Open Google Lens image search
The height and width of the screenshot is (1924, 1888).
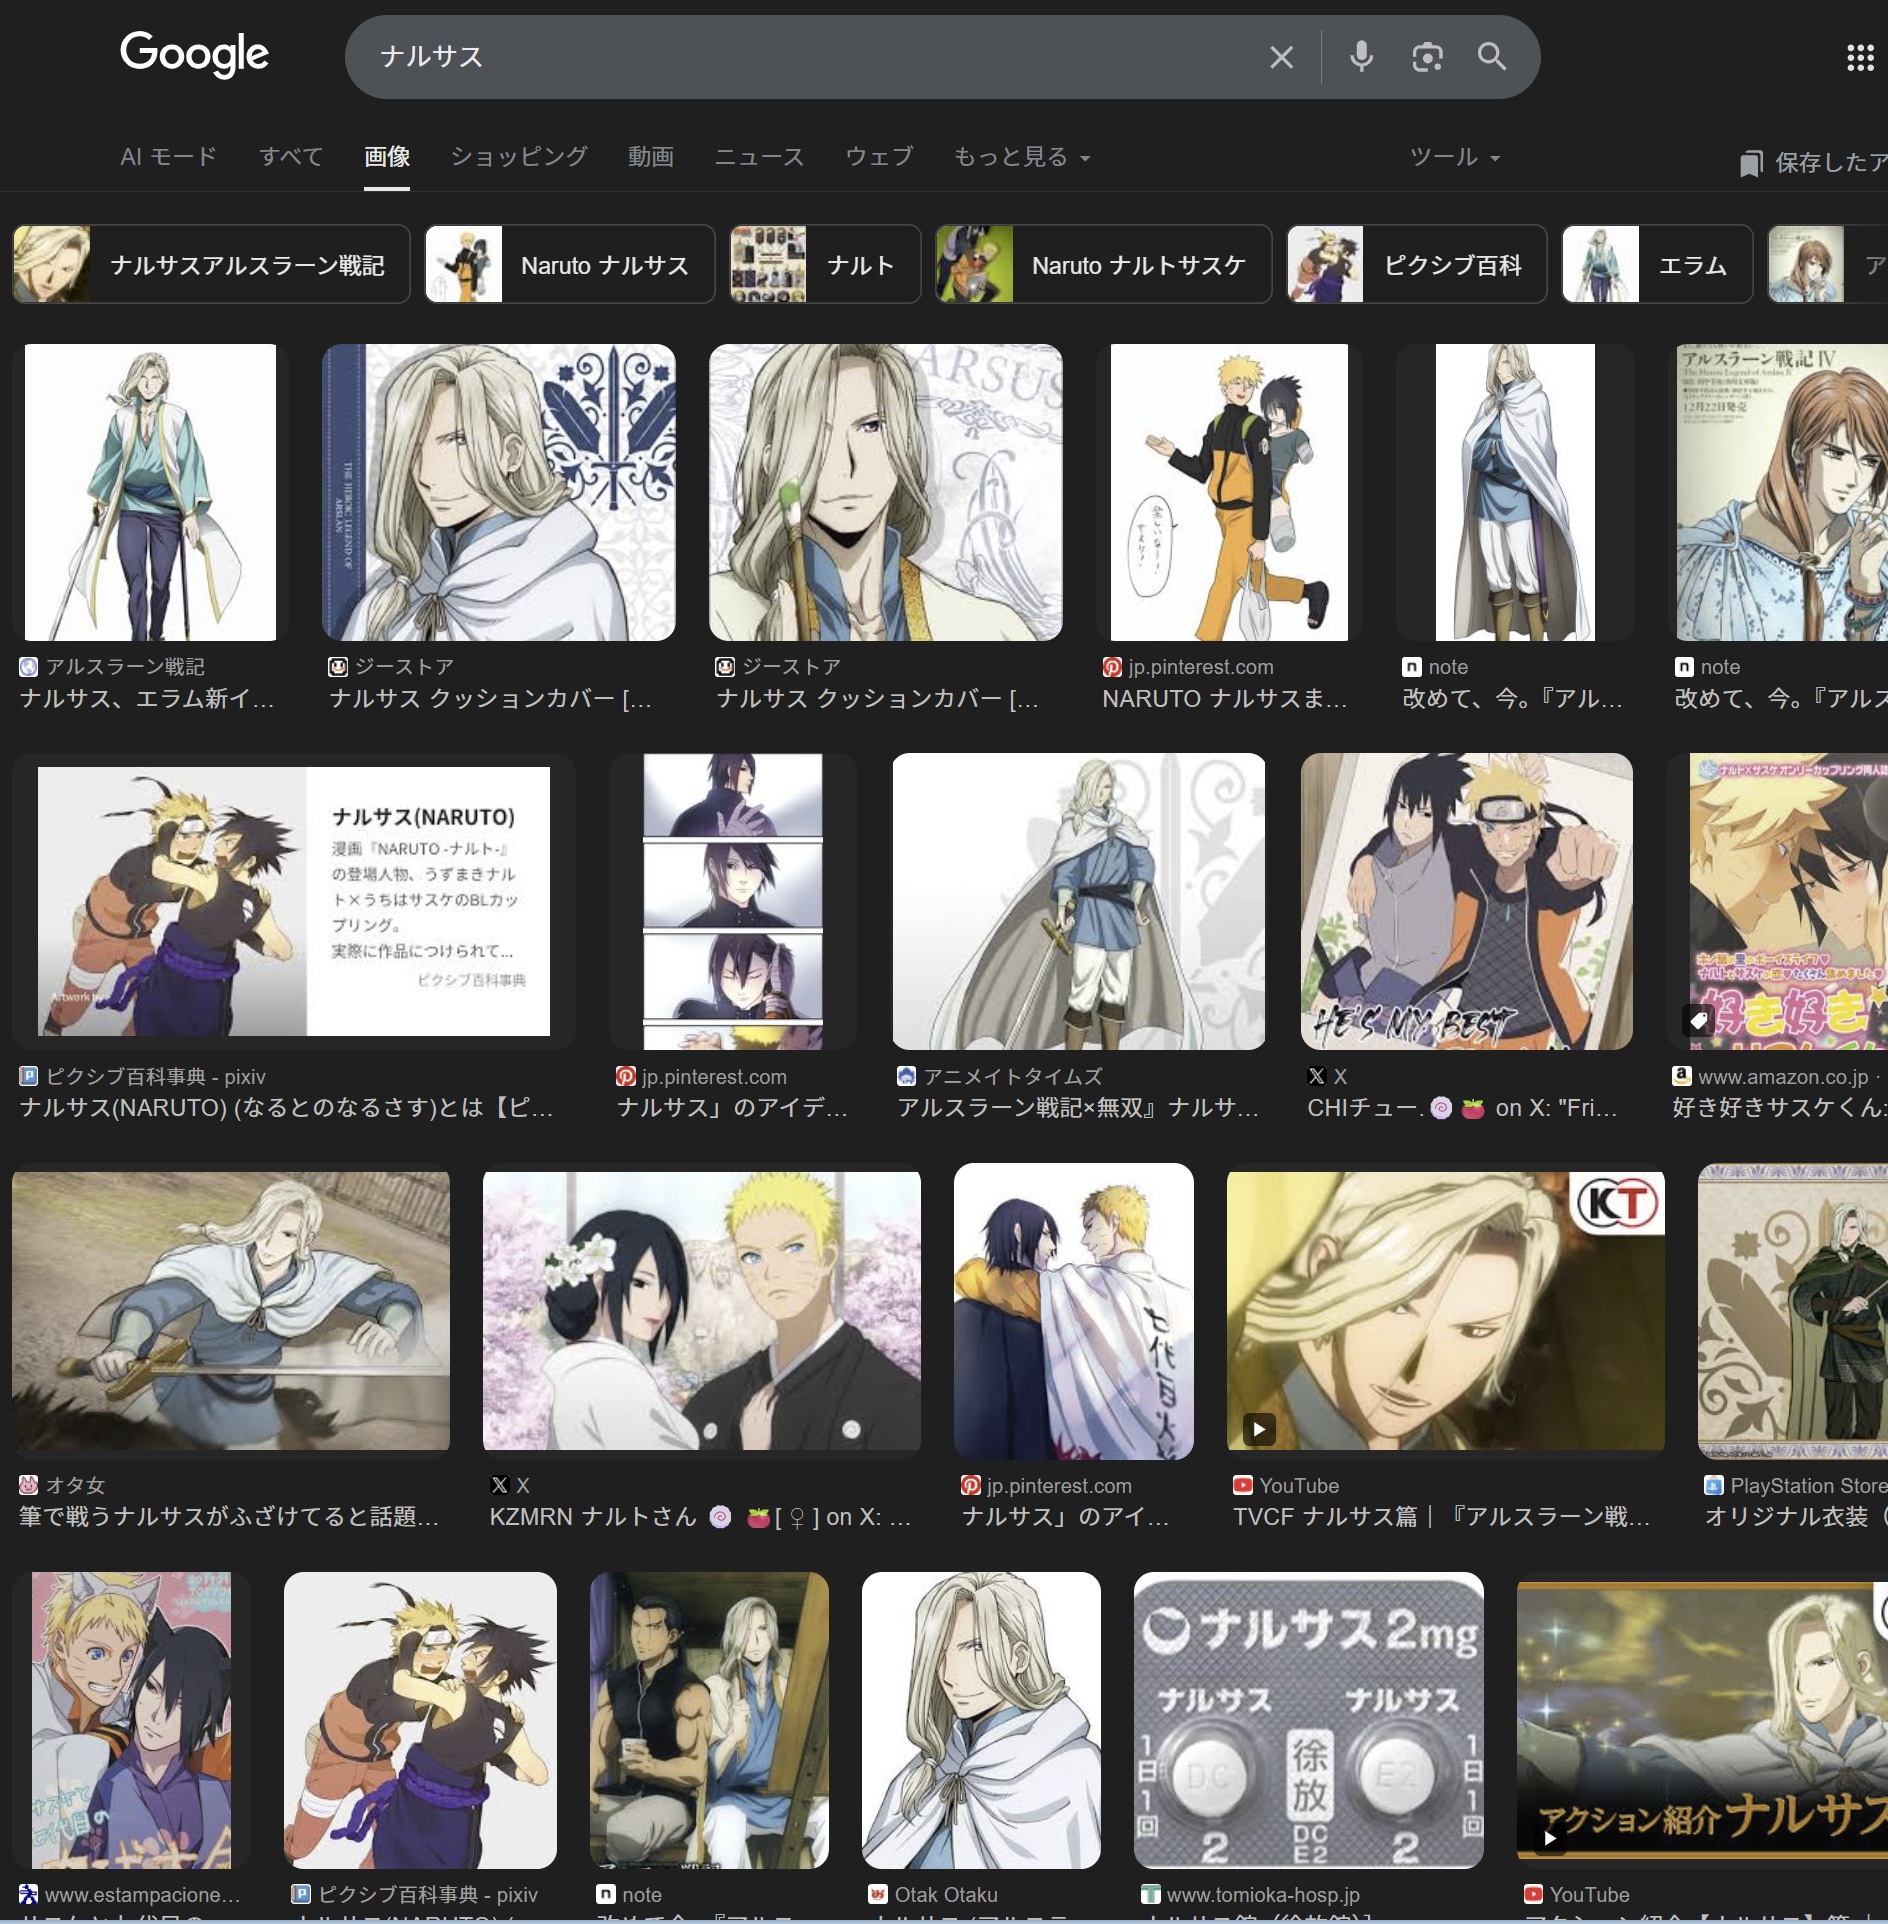(x=1427, y=57)
